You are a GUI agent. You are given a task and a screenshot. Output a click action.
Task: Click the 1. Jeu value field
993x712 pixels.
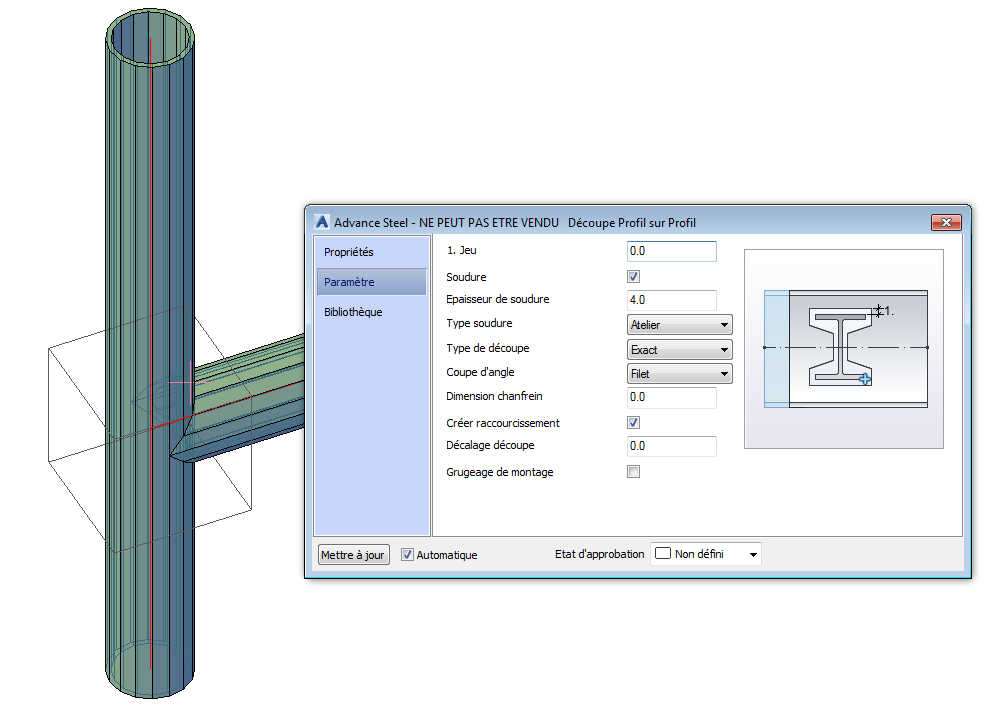pos(671,251)
